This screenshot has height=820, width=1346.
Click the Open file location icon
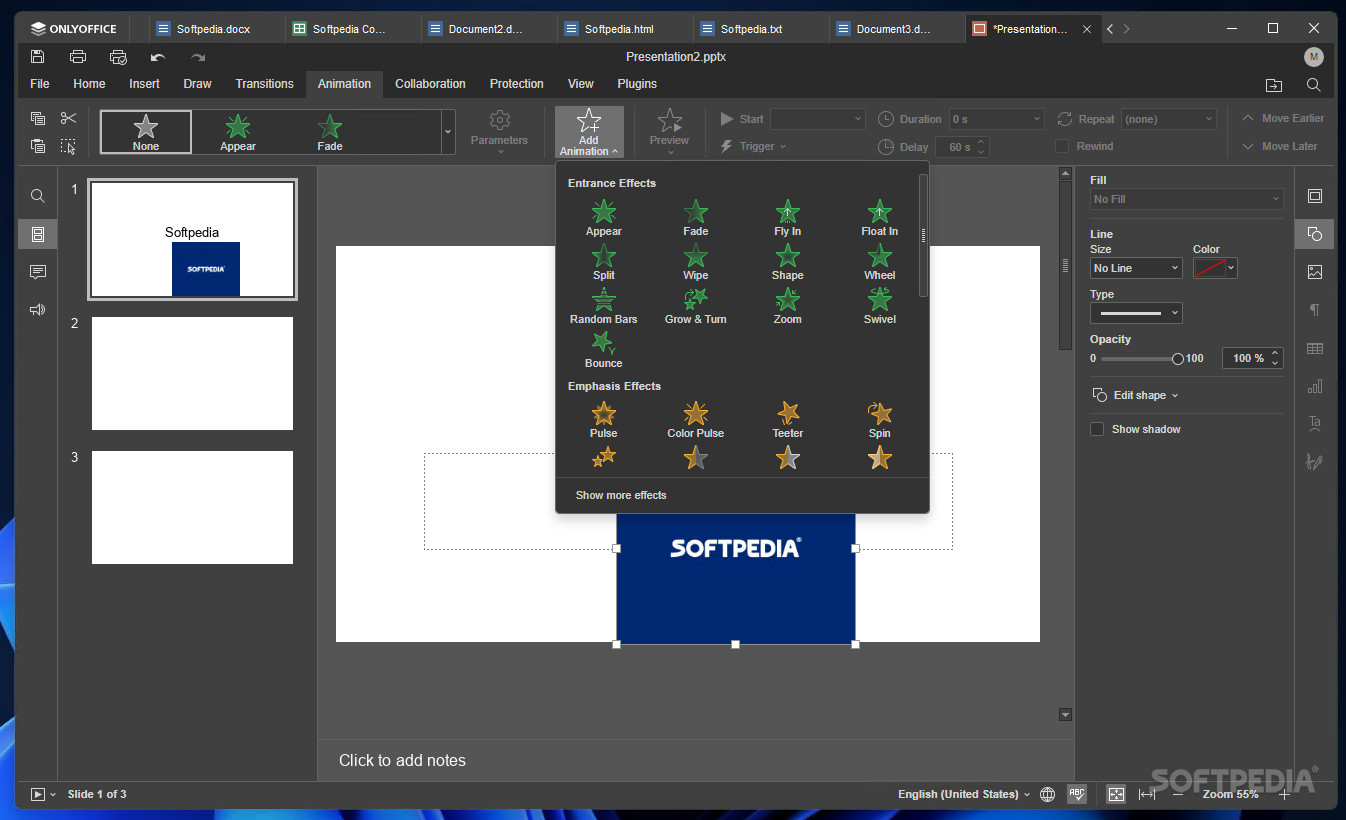[x=1274, y=85]
